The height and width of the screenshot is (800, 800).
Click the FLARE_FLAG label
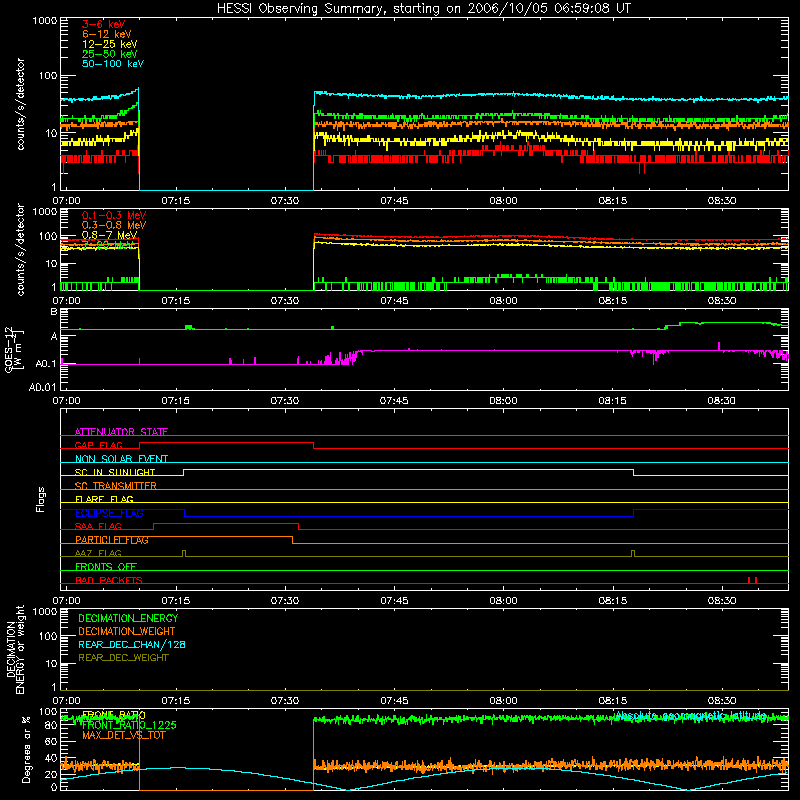click(x=104, y=499)
